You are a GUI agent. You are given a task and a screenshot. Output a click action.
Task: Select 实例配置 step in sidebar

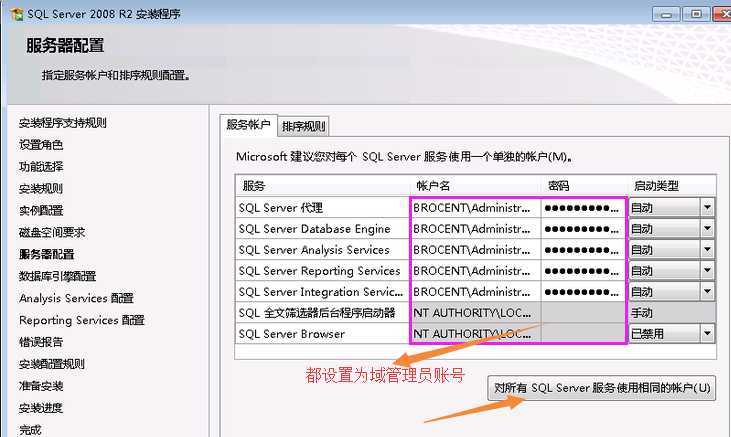coord(41,210)
